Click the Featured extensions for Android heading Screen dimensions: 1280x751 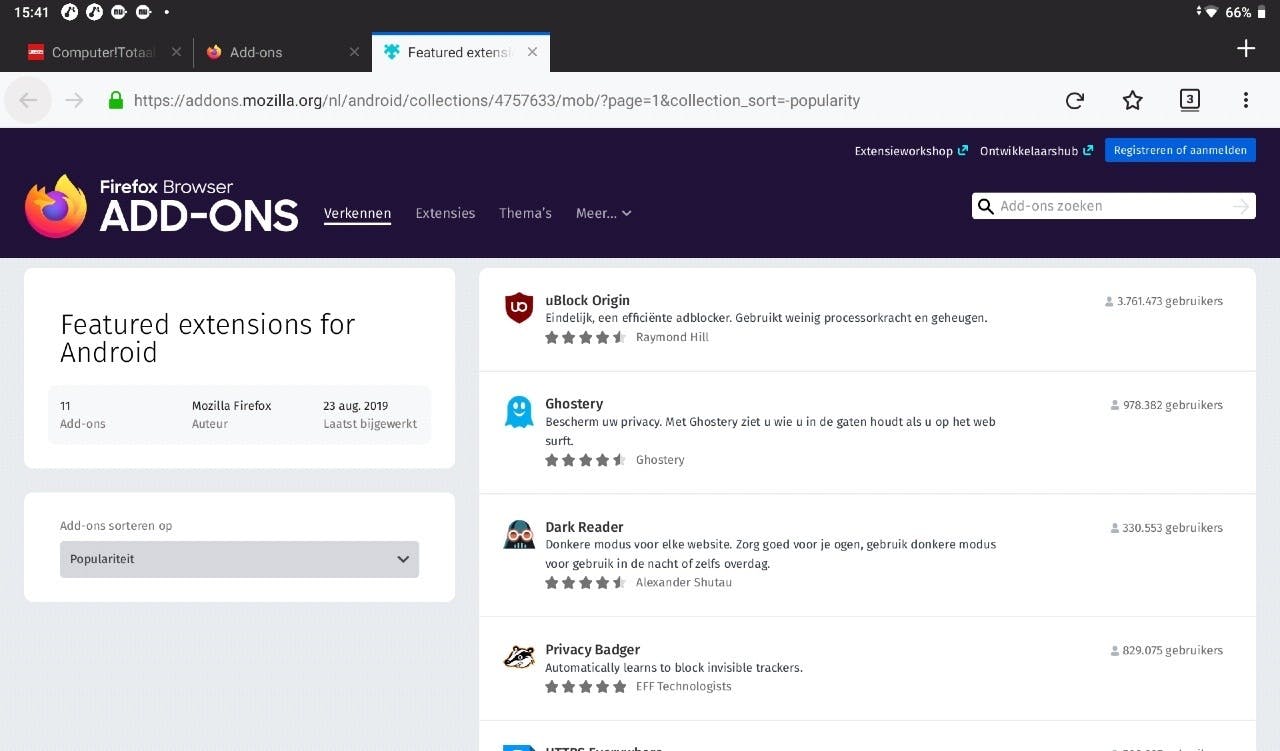(x=208, y=338)
